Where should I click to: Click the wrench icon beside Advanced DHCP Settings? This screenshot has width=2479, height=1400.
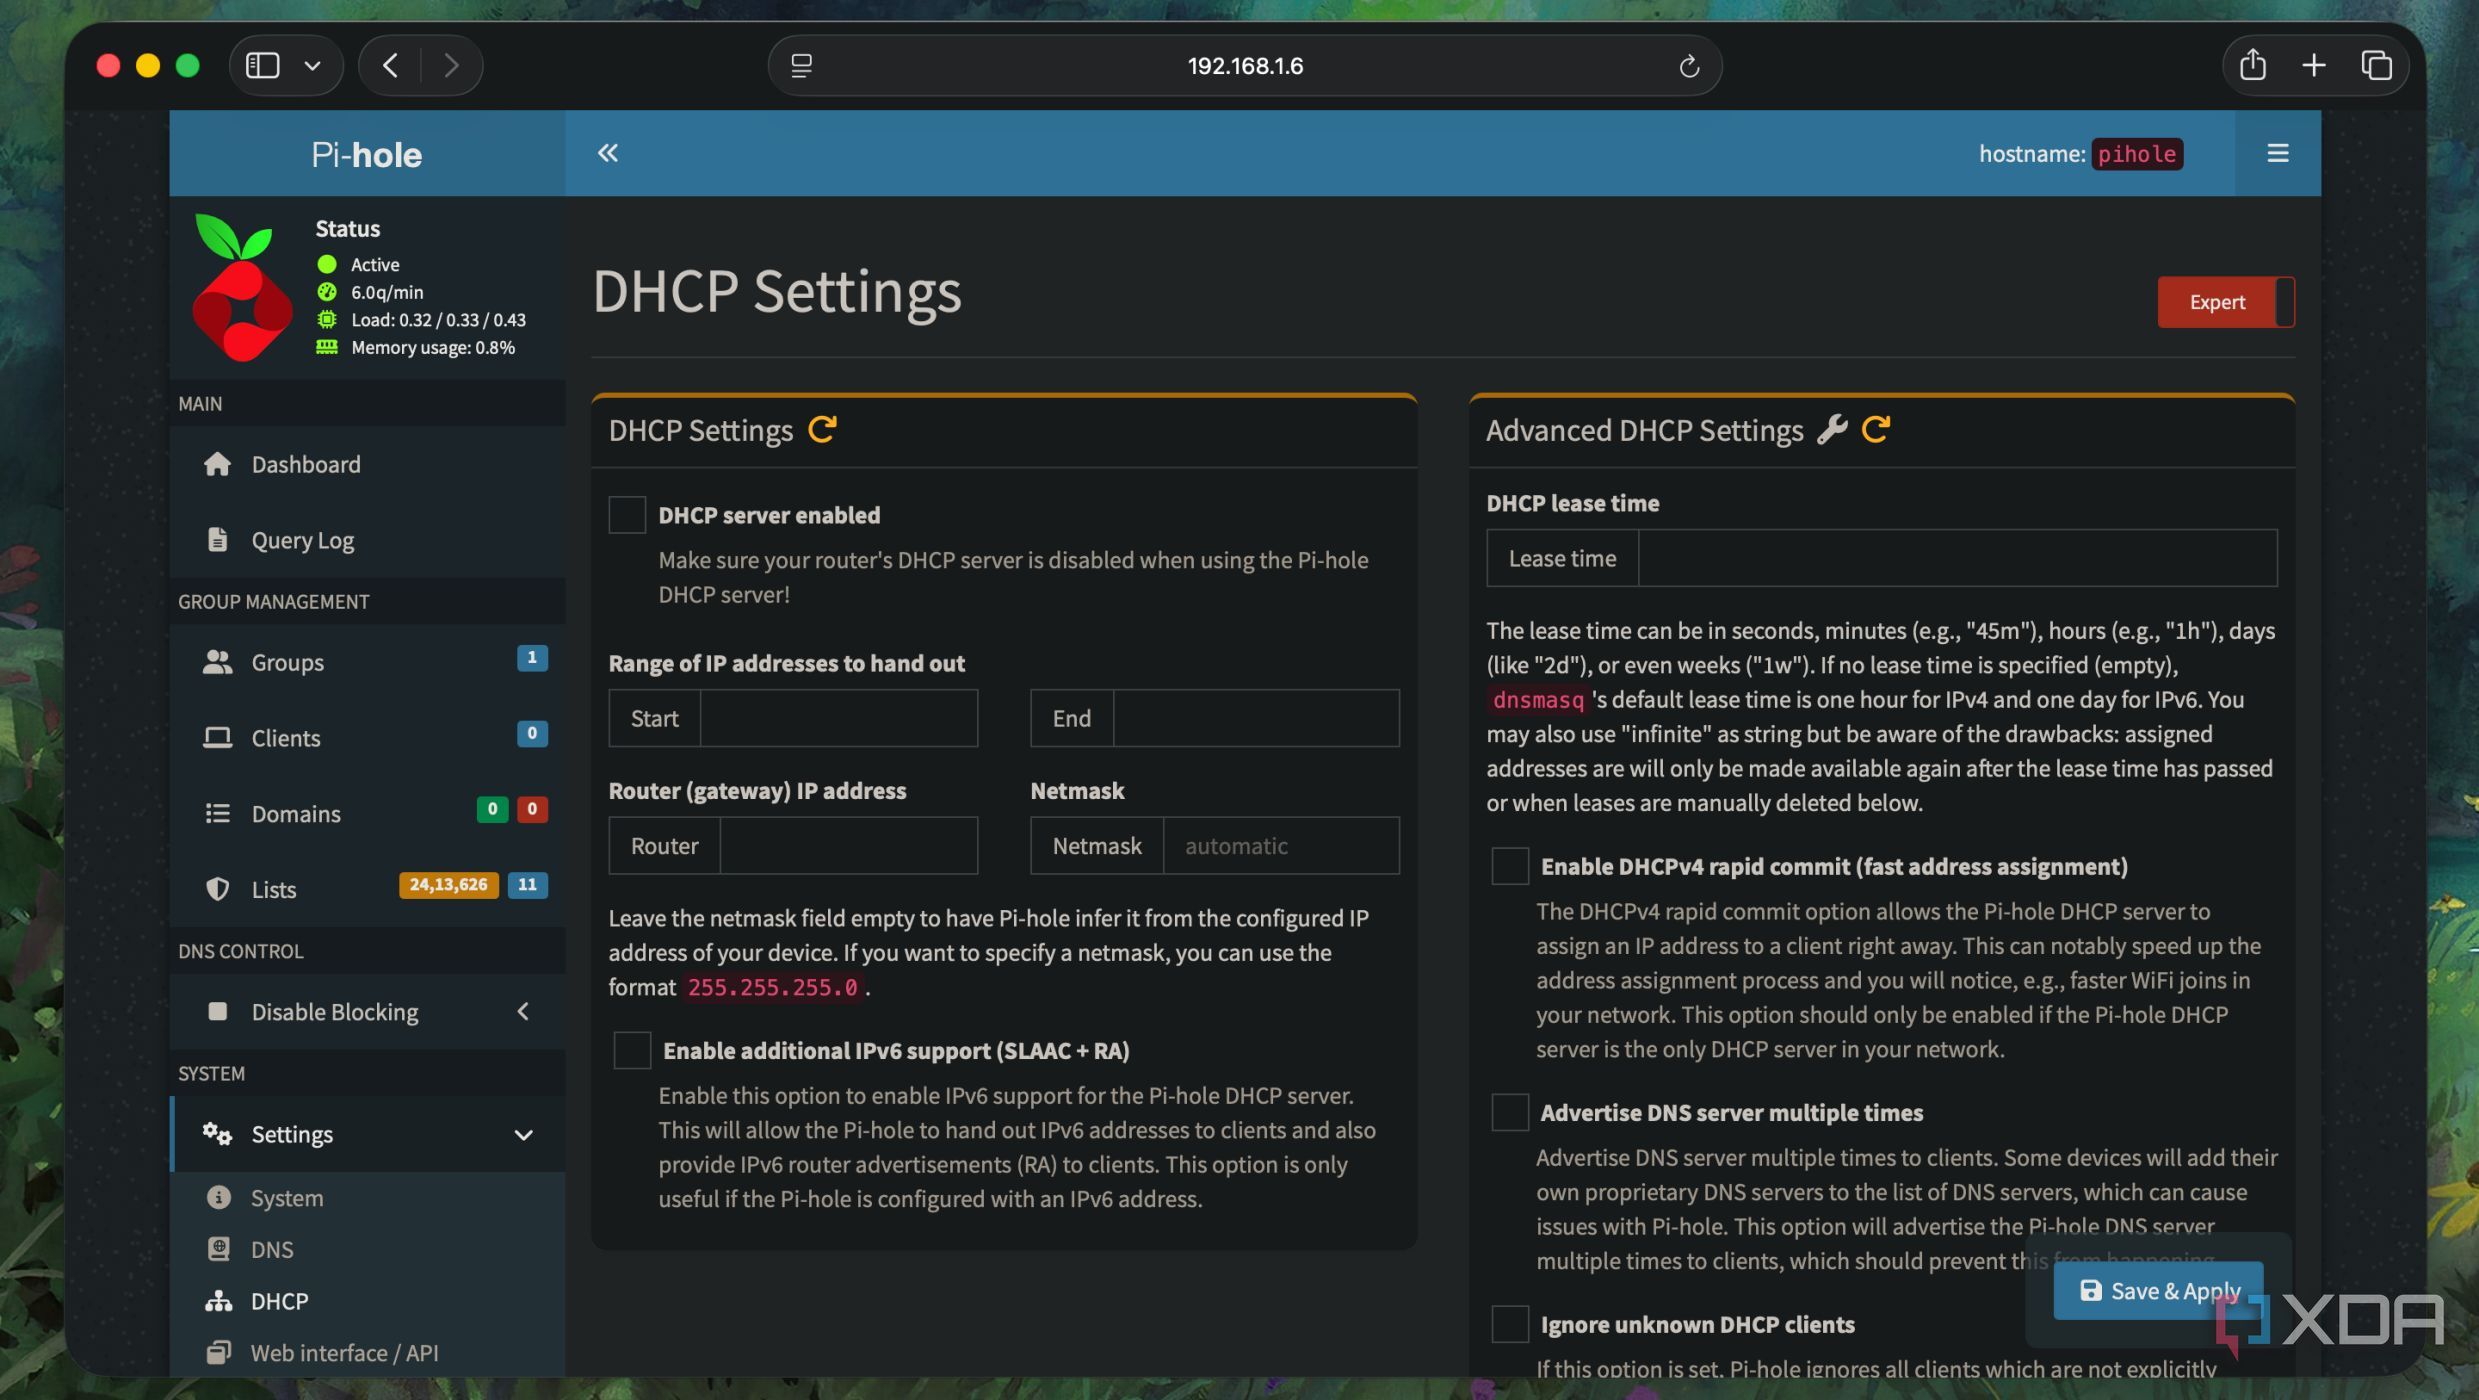click(1832, 430)
